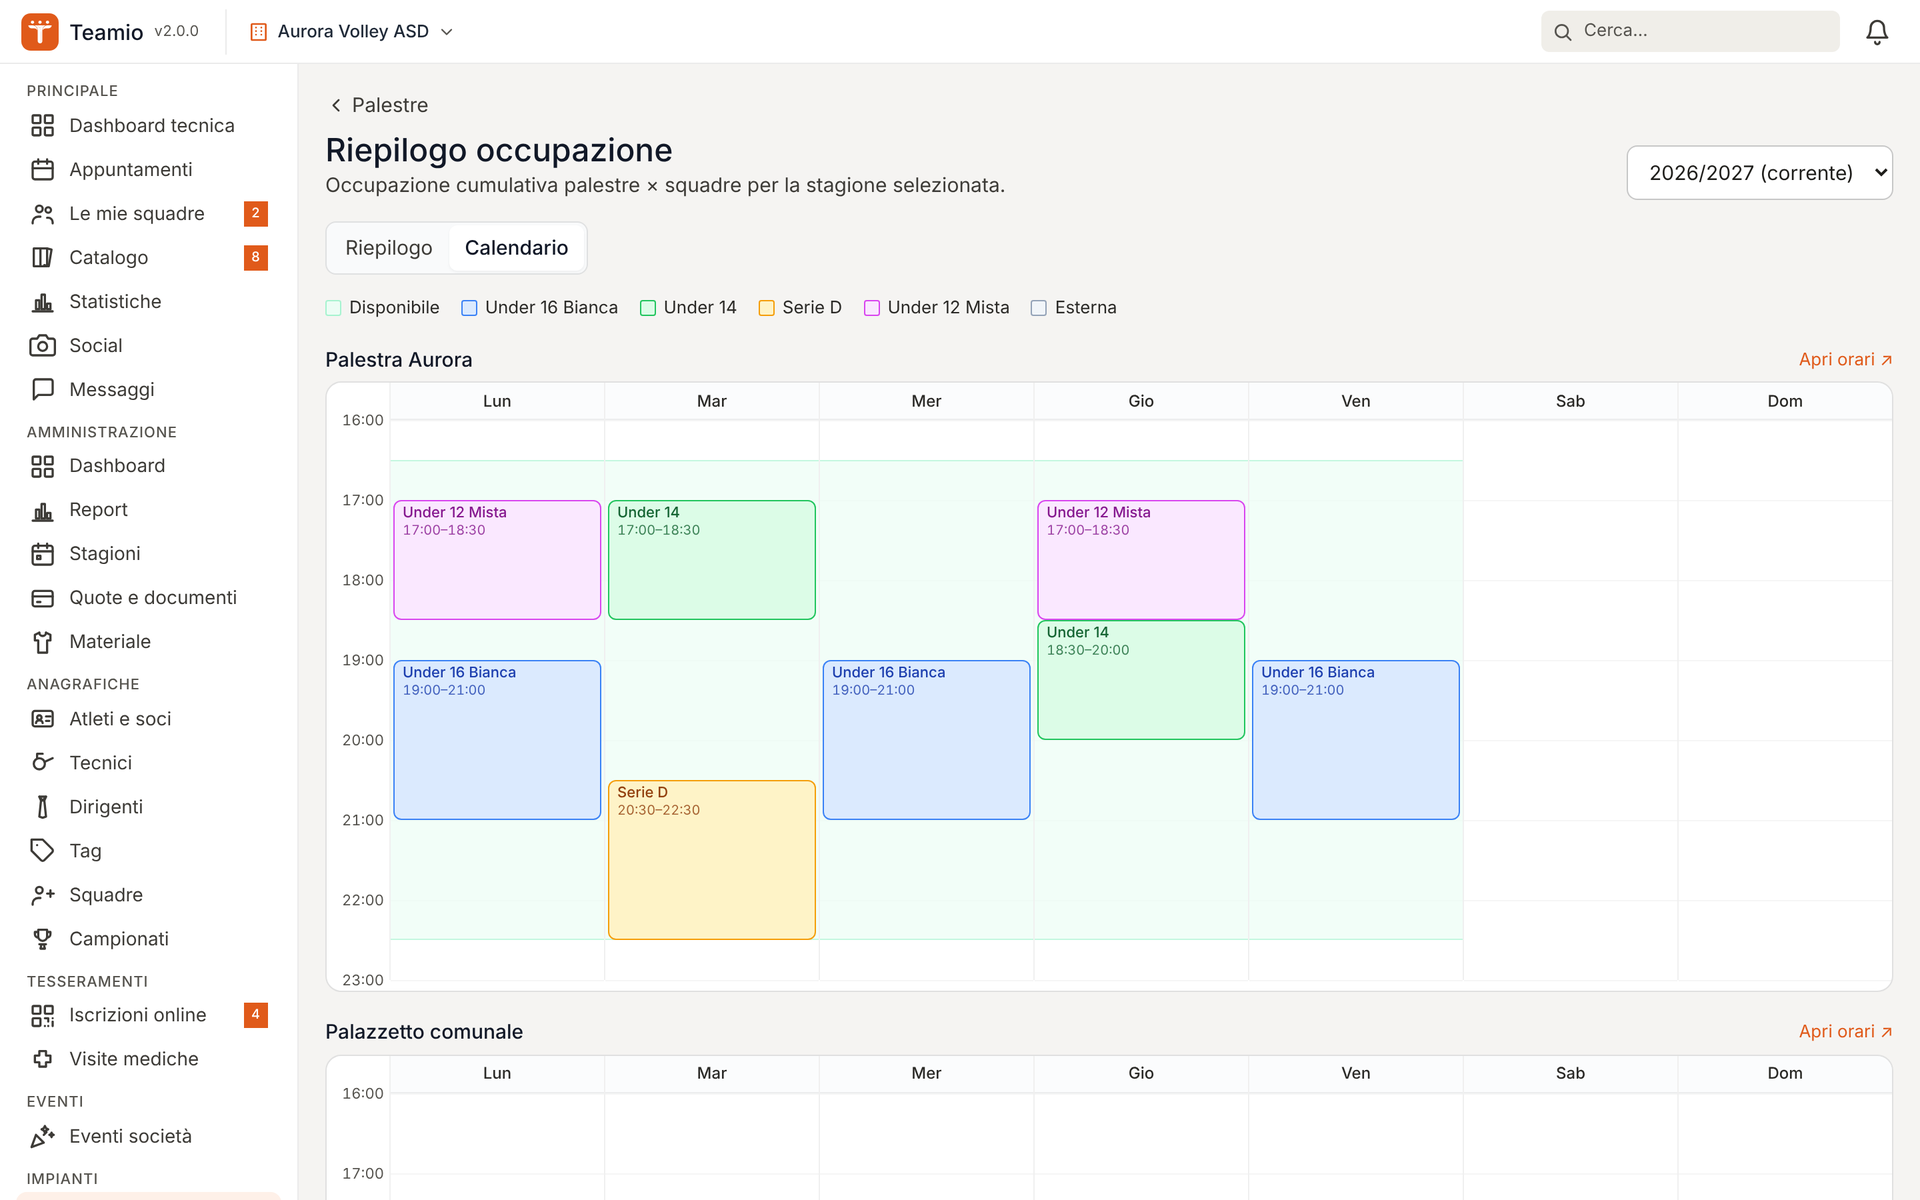
Task: Open the season 2026/2027 dropdown
Action: 1759,173
